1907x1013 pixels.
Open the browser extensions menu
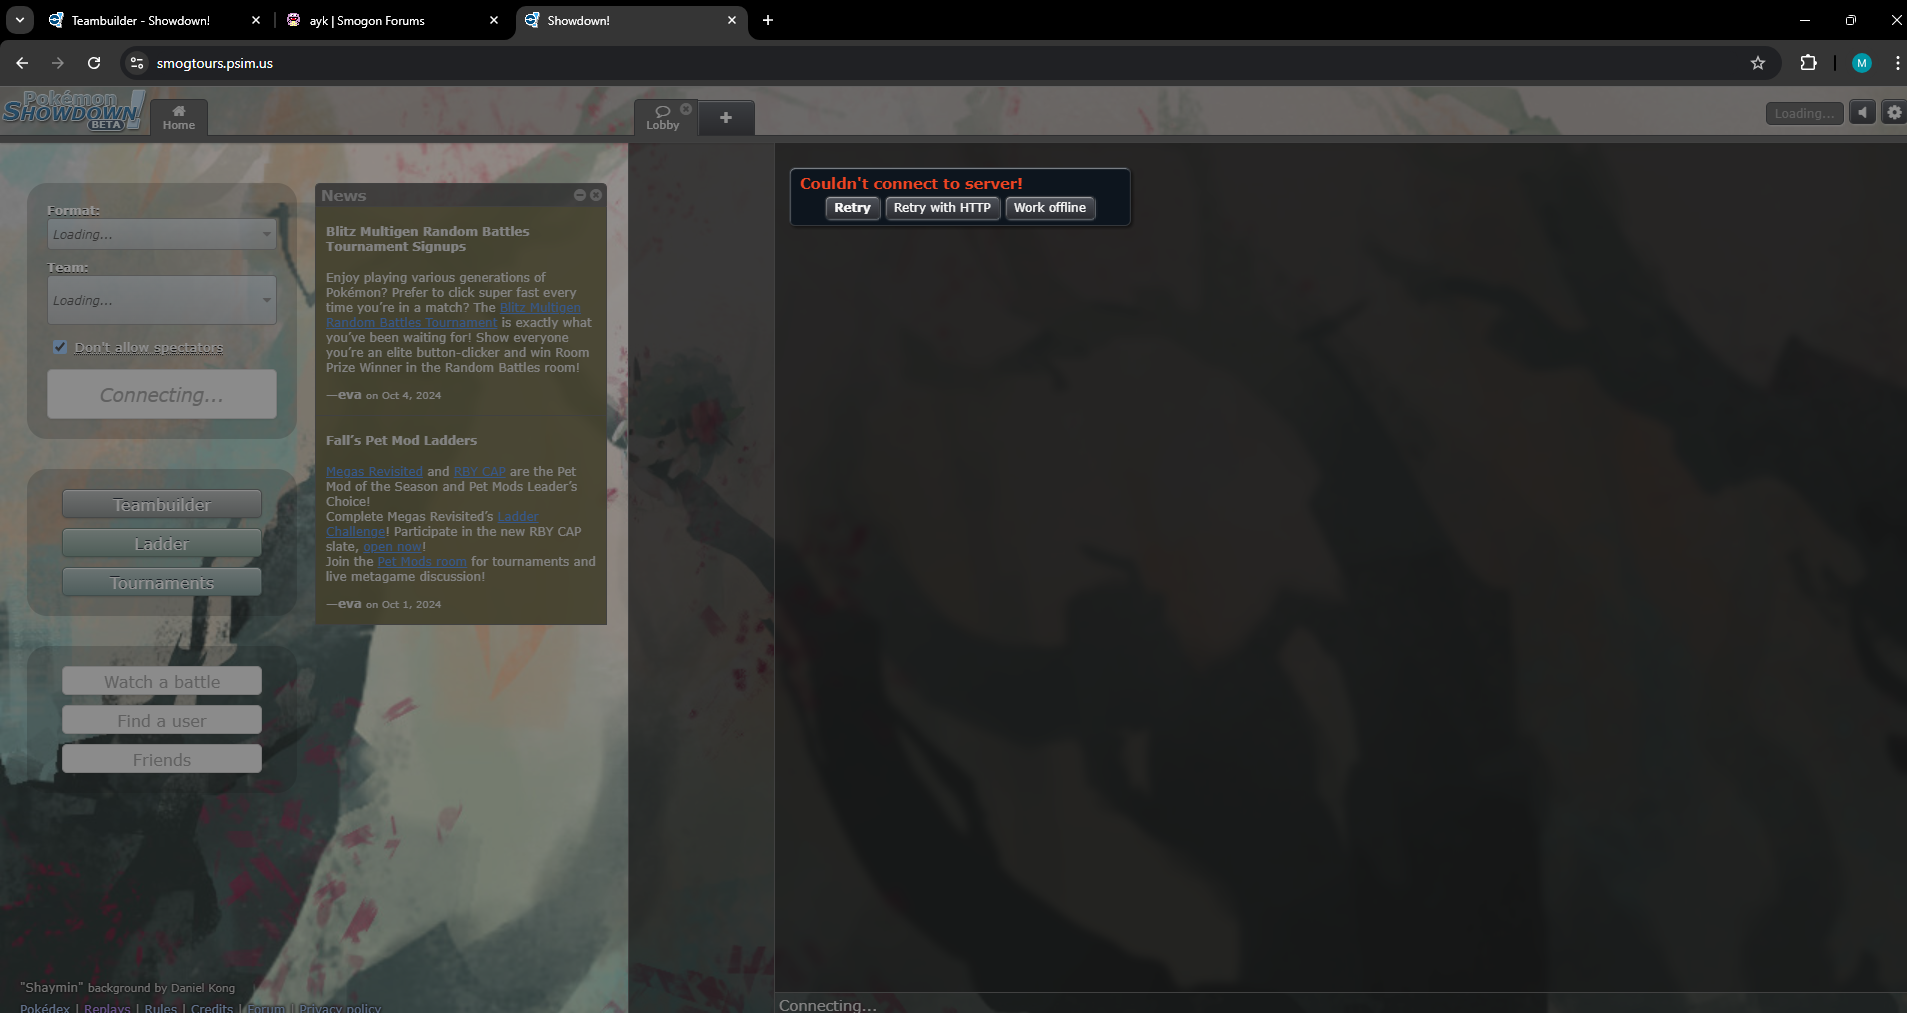tap(1808, 63)
